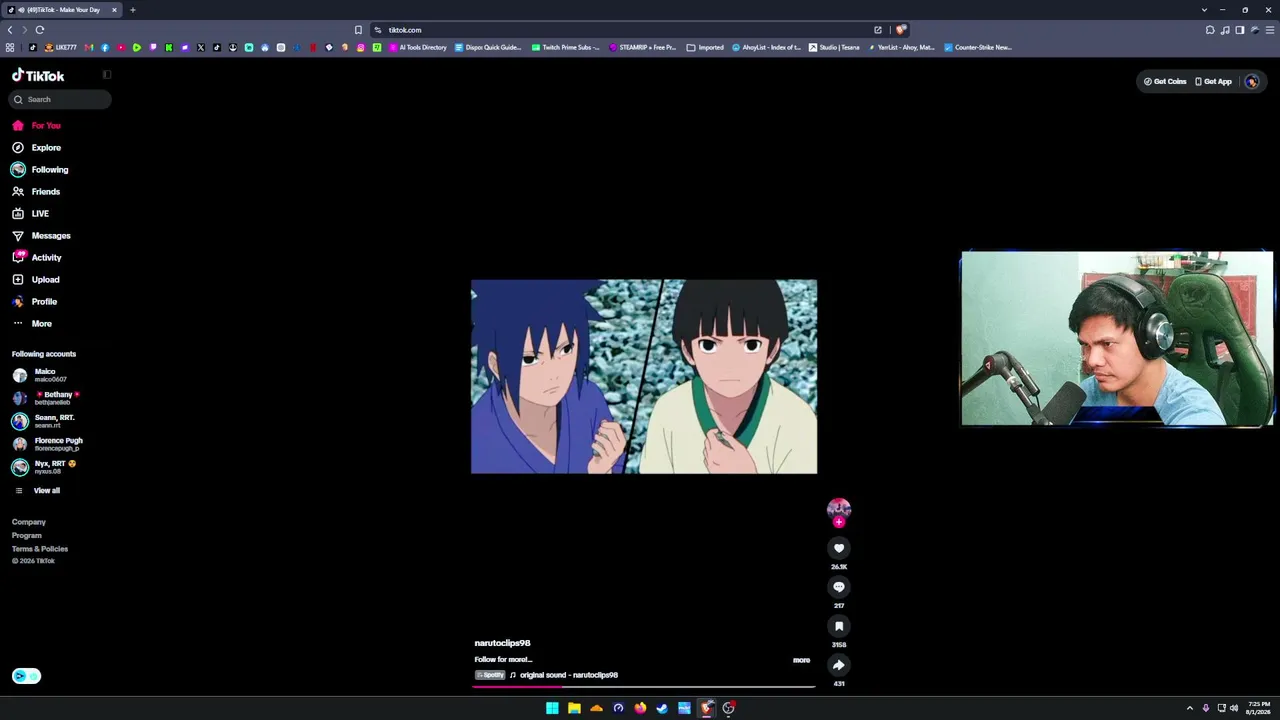Go to the Explore page
The image size is (1280, 720).
point(37,147)
